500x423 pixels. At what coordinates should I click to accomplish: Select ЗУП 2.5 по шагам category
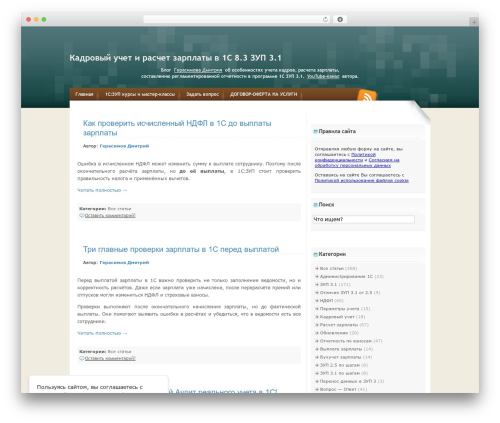click(340, 365)
